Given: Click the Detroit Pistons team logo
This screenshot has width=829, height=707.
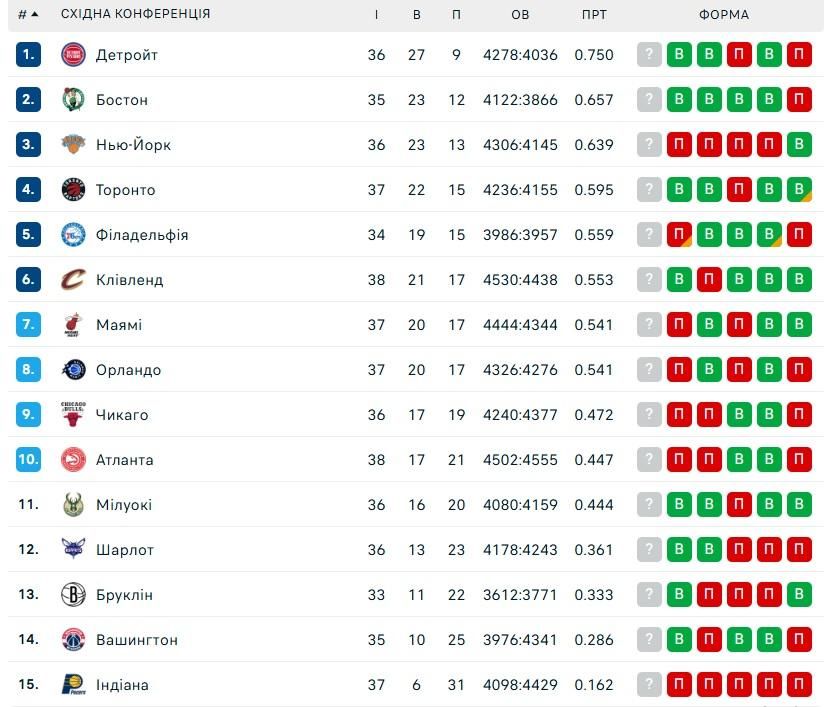Looking at the screenshot, I should (x=73, y=55).
